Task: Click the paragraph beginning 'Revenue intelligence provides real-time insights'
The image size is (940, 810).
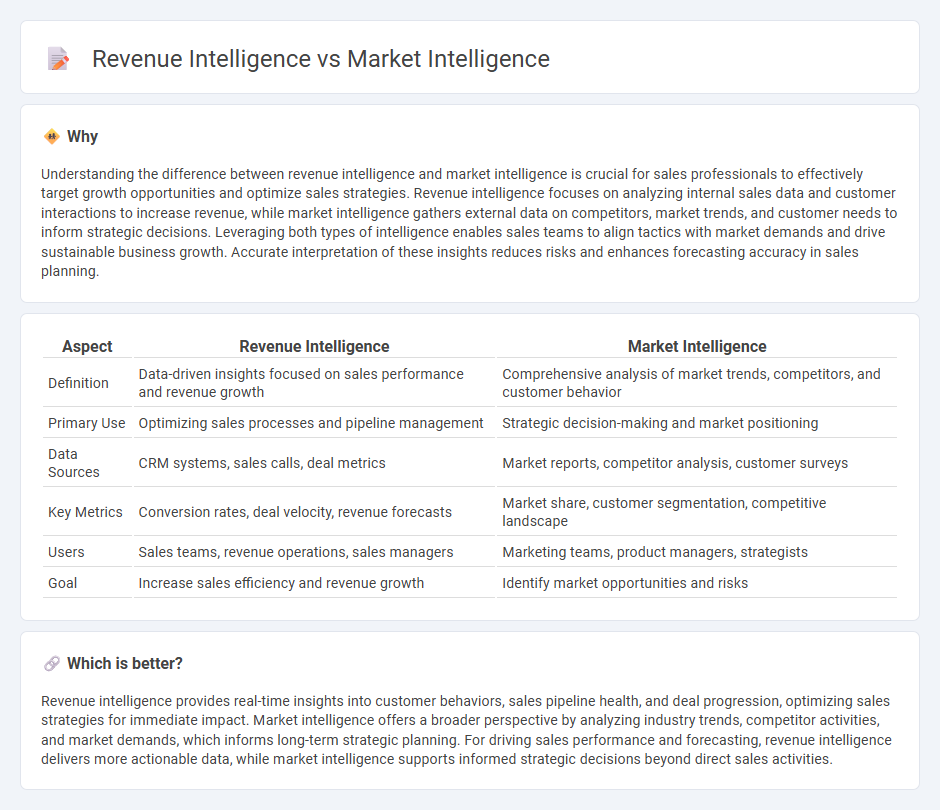Action: 466,730
